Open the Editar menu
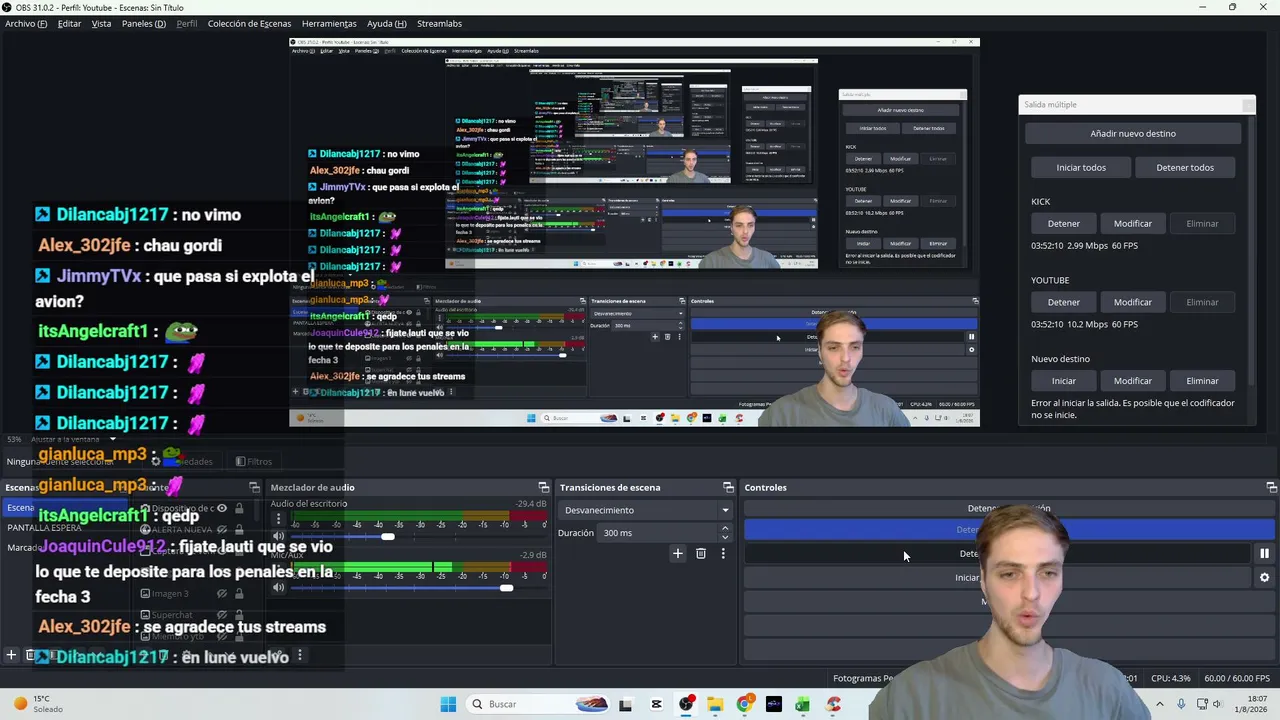1280x720 pixels. point(69,24)
